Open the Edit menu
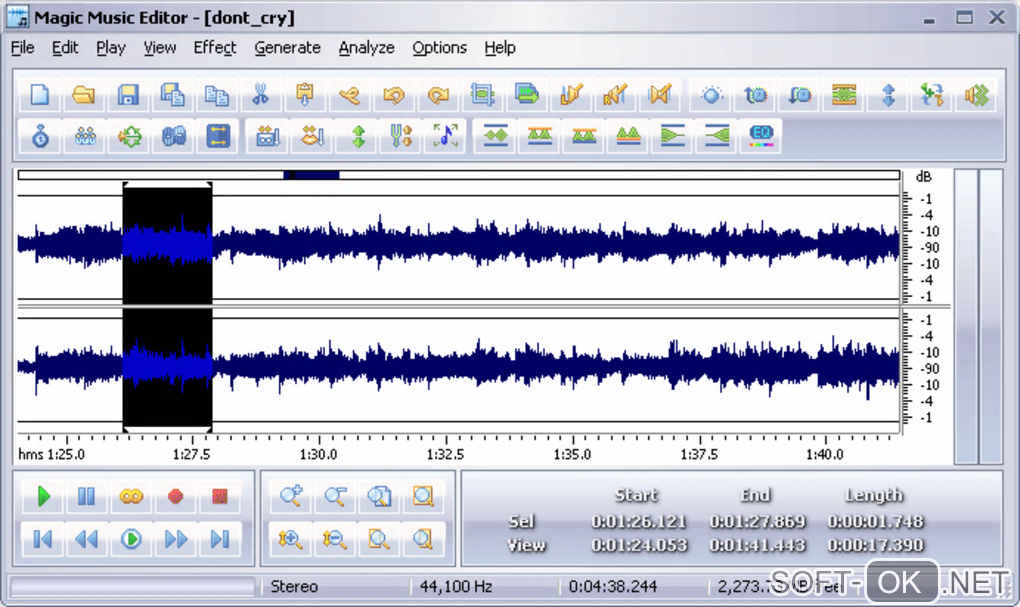This screenshot has width=1020, height=607. (65, 47)
